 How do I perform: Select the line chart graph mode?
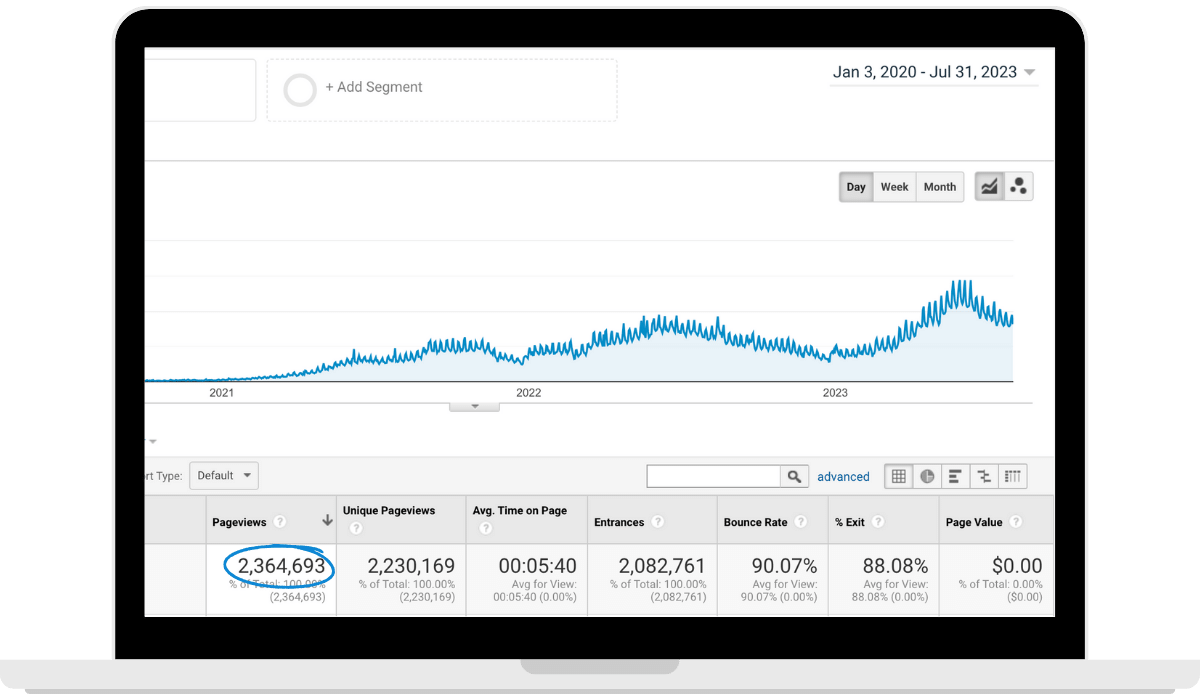[989, 186]
